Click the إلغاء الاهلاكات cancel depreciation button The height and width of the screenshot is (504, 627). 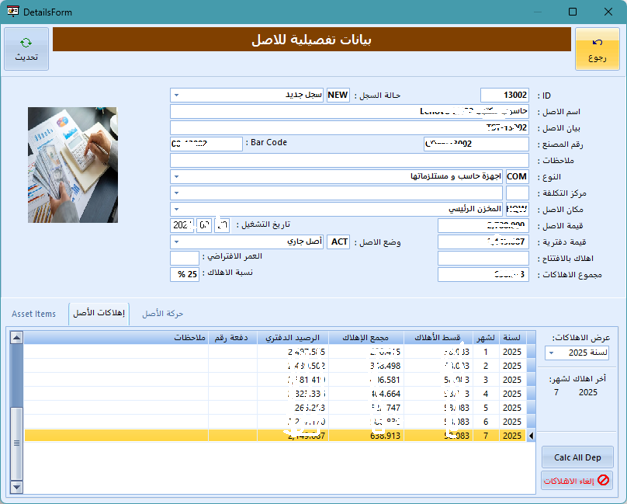coord(577,480)
